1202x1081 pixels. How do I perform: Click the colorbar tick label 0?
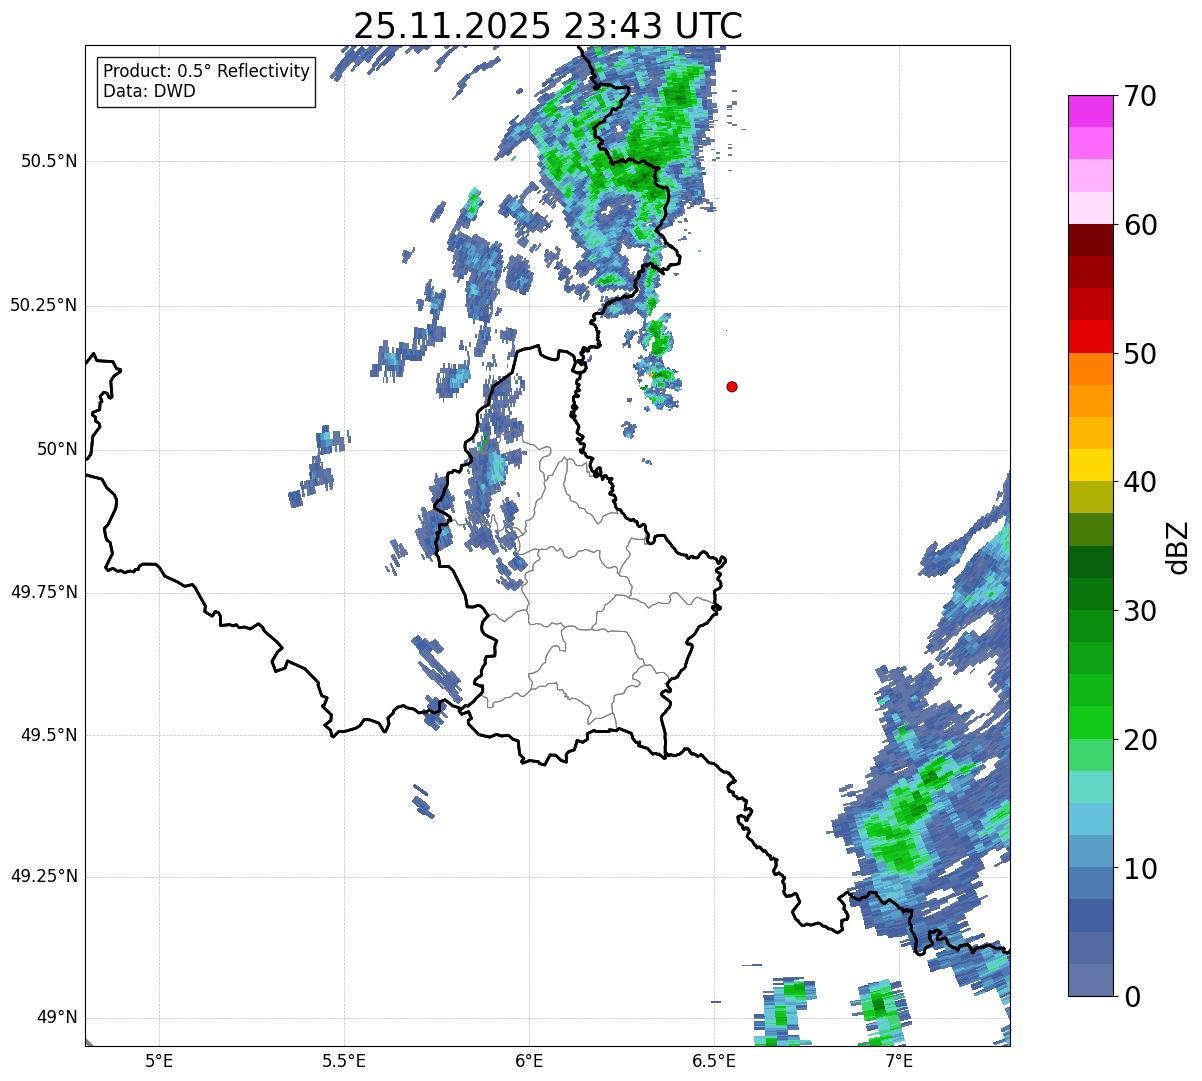click(x=1131, y=997)
